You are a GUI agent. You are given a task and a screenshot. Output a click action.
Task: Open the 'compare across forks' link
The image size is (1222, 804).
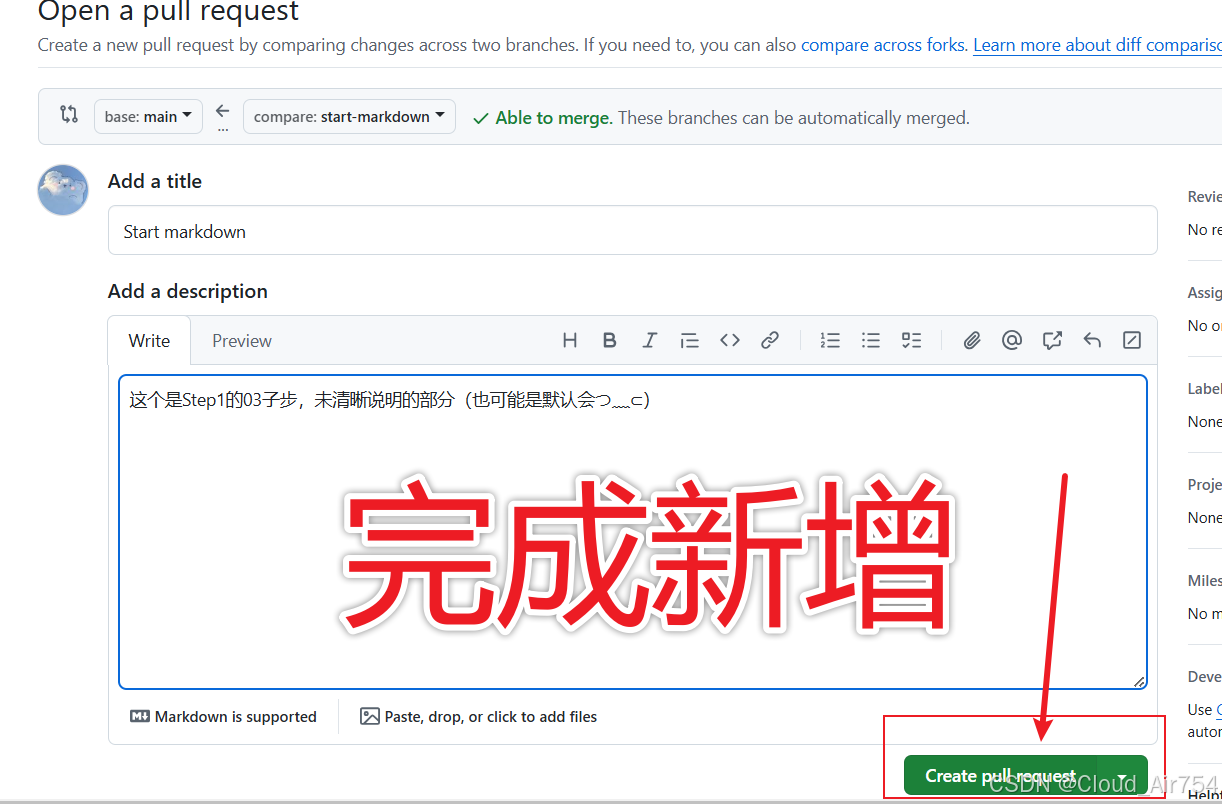tap(882, 45)
